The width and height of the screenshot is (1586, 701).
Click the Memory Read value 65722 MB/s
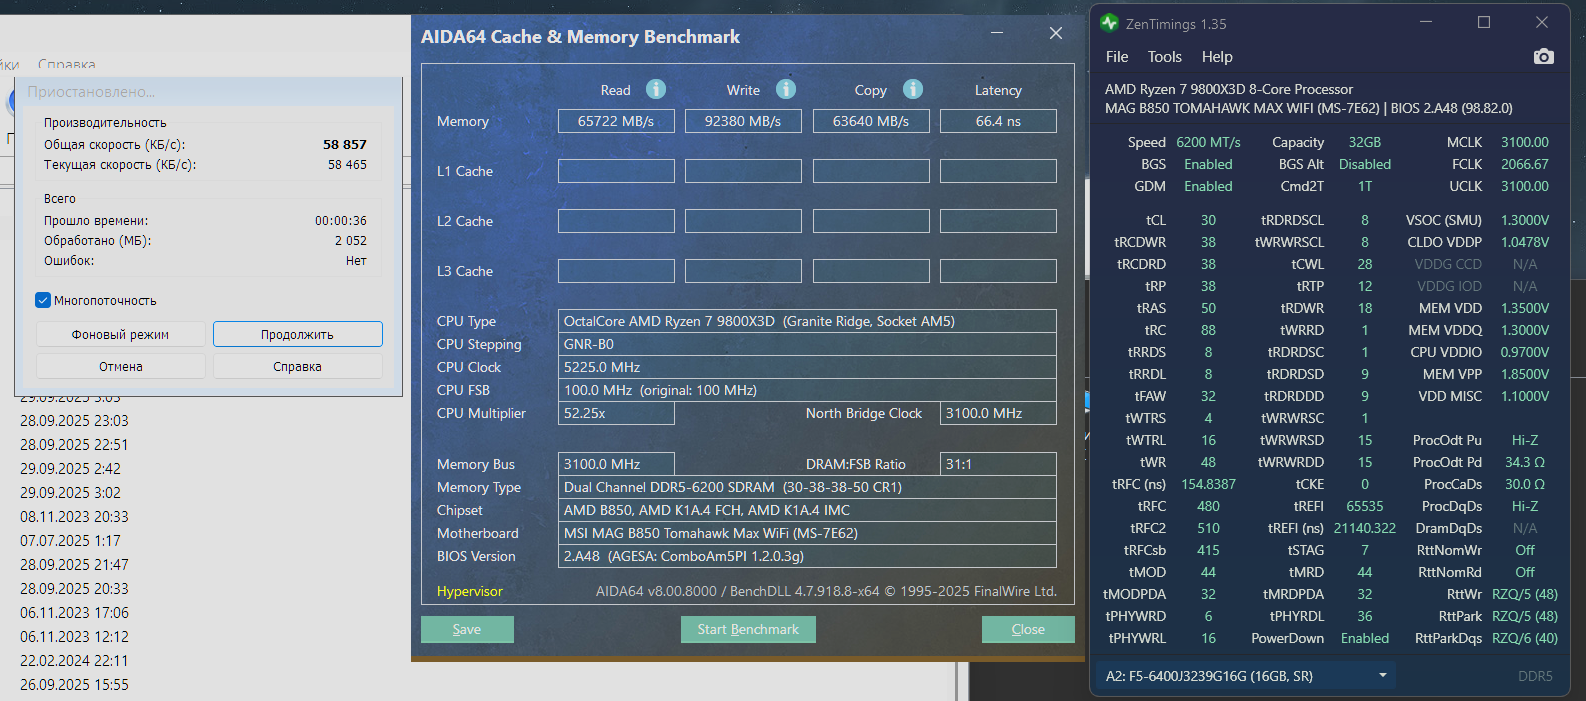[x=616, y=121]
